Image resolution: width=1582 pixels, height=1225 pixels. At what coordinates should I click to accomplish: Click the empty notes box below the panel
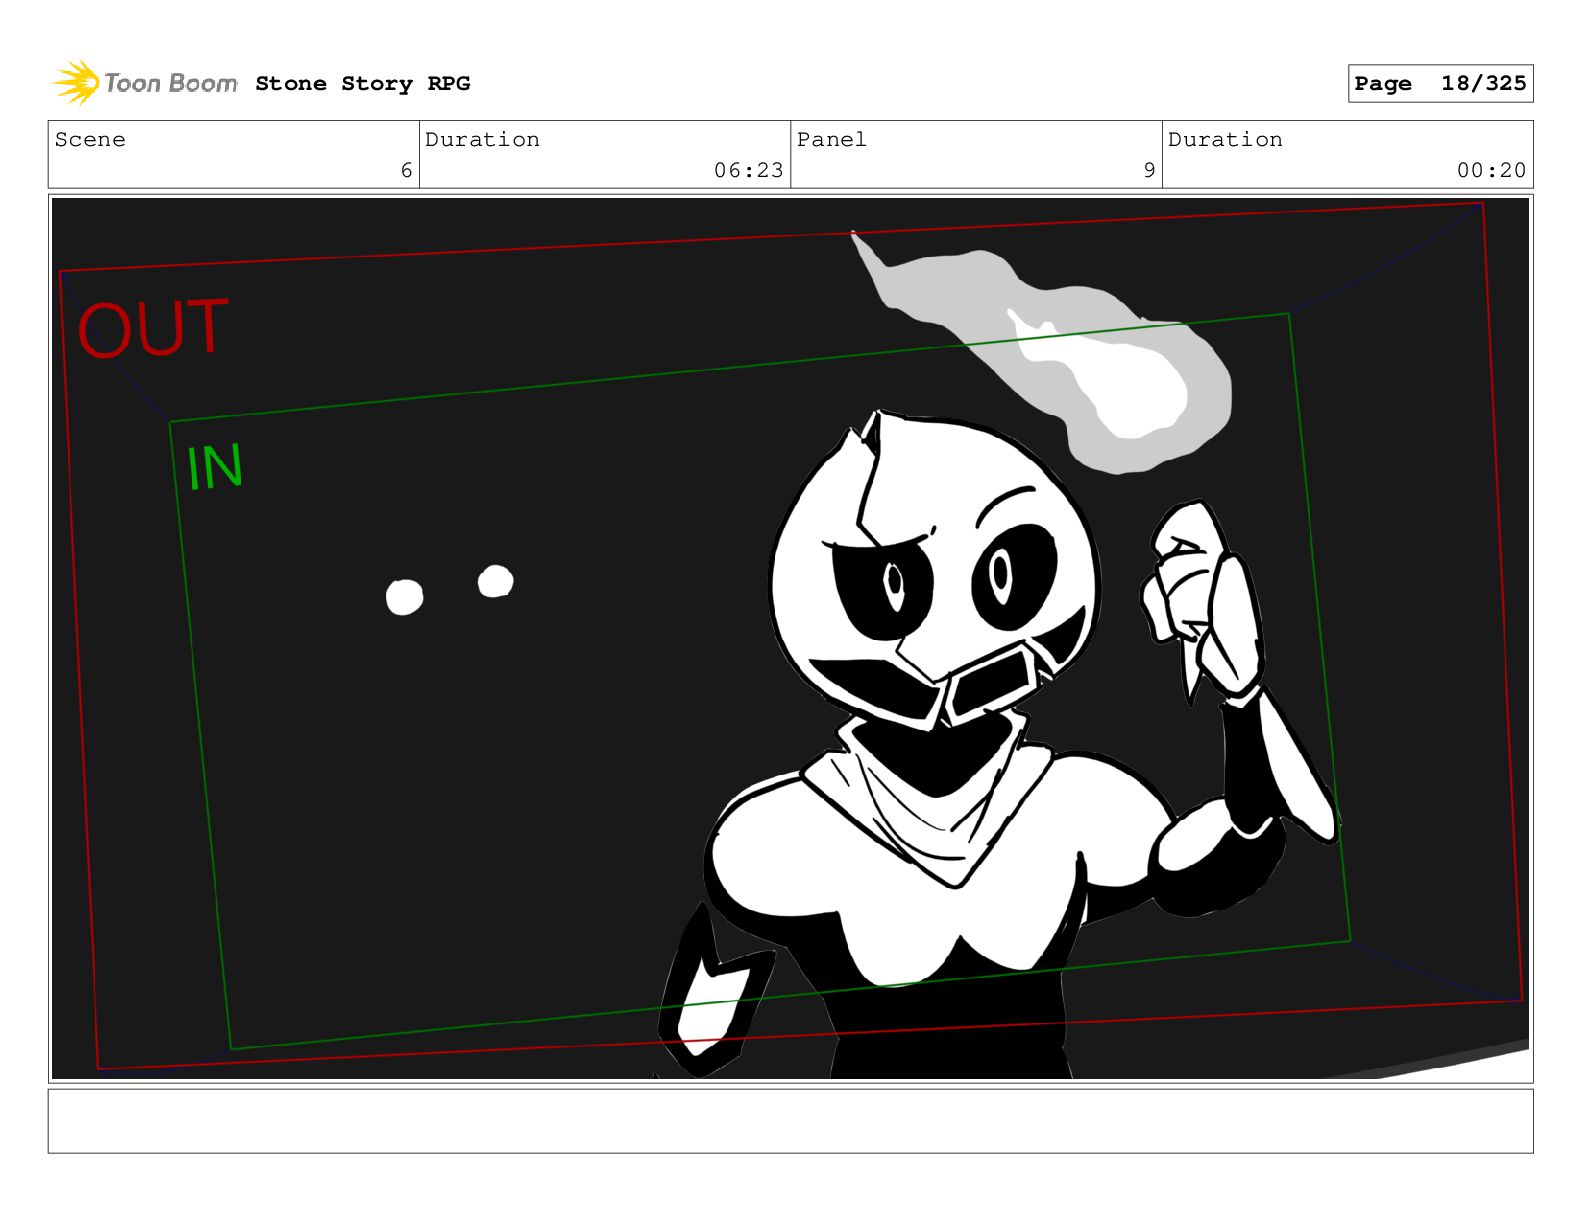pos(790,1121)
